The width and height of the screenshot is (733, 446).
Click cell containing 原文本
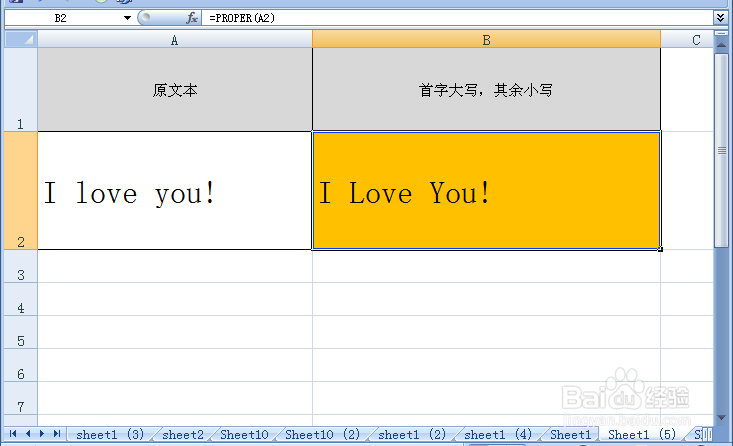[x=175, y=90]
